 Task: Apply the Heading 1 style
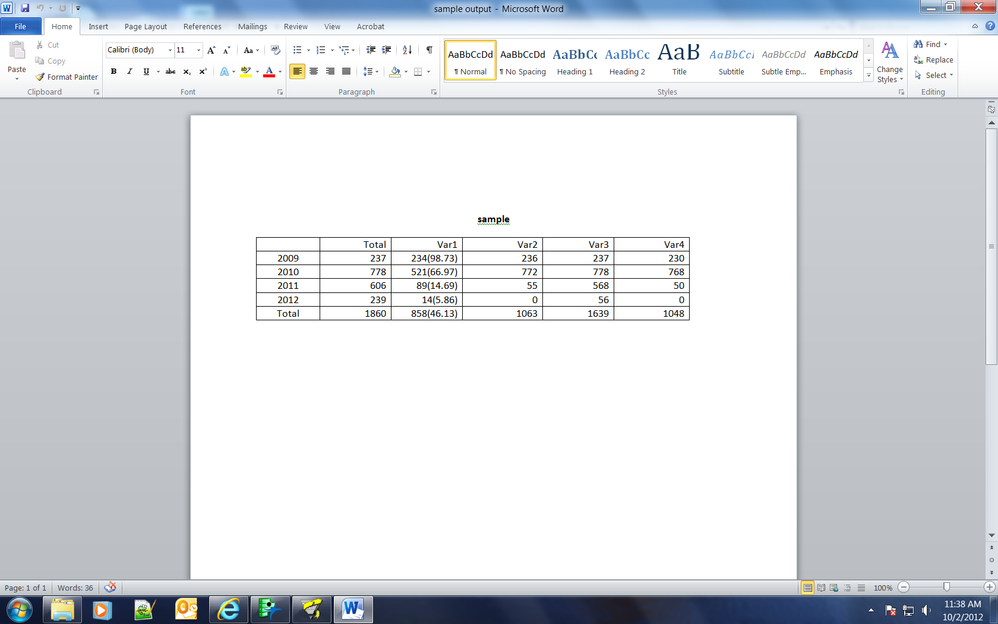point(575,60)
